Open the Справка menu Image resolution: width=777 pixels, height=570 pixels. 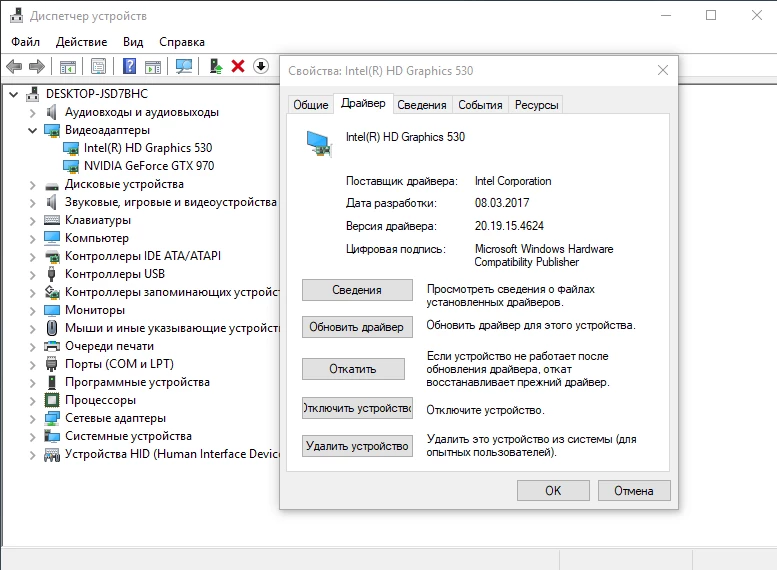(x=182, y=42)
